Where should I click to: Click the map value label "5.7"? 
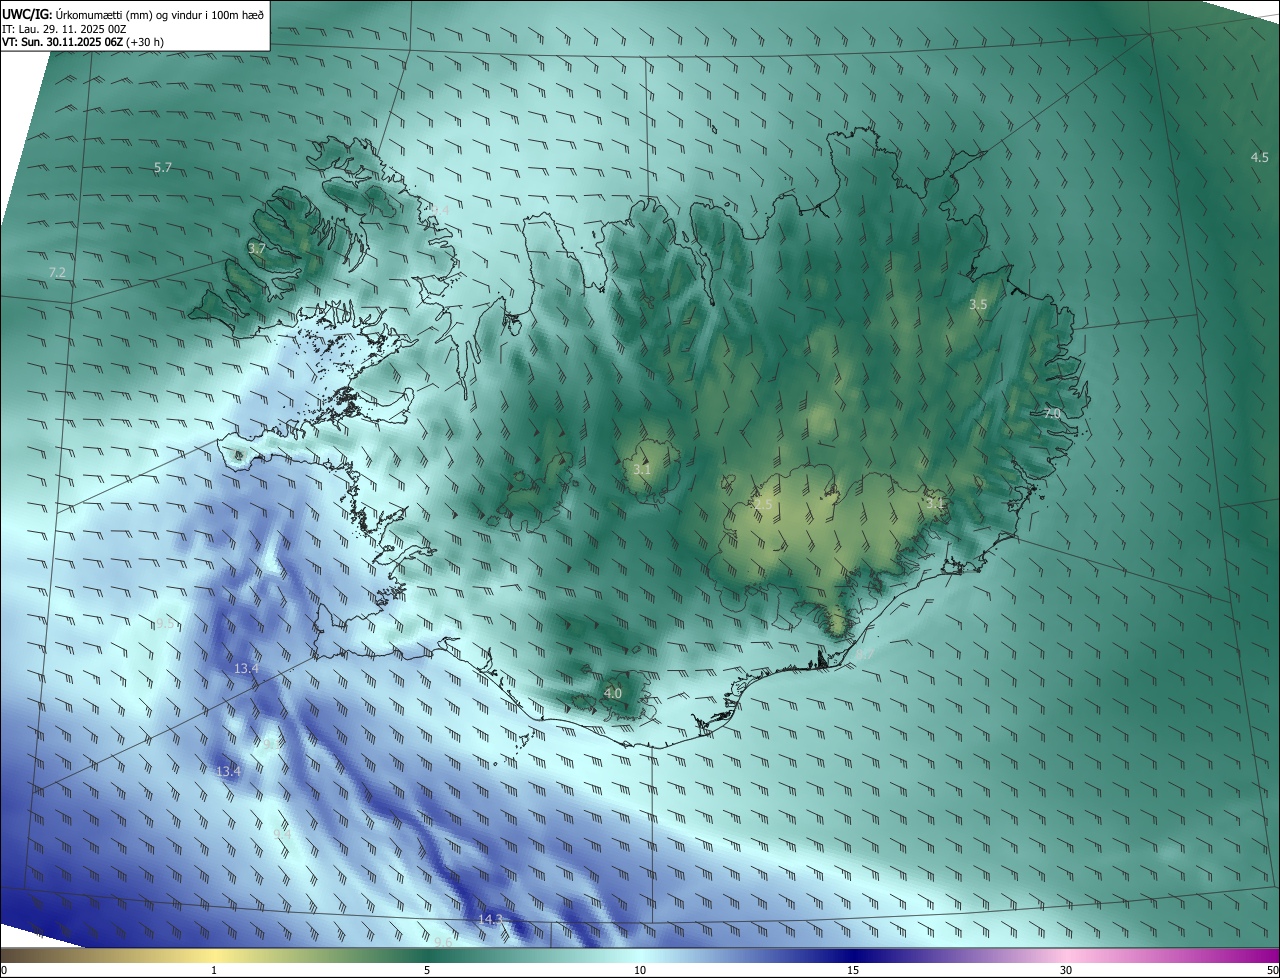(x=163, y=168)
